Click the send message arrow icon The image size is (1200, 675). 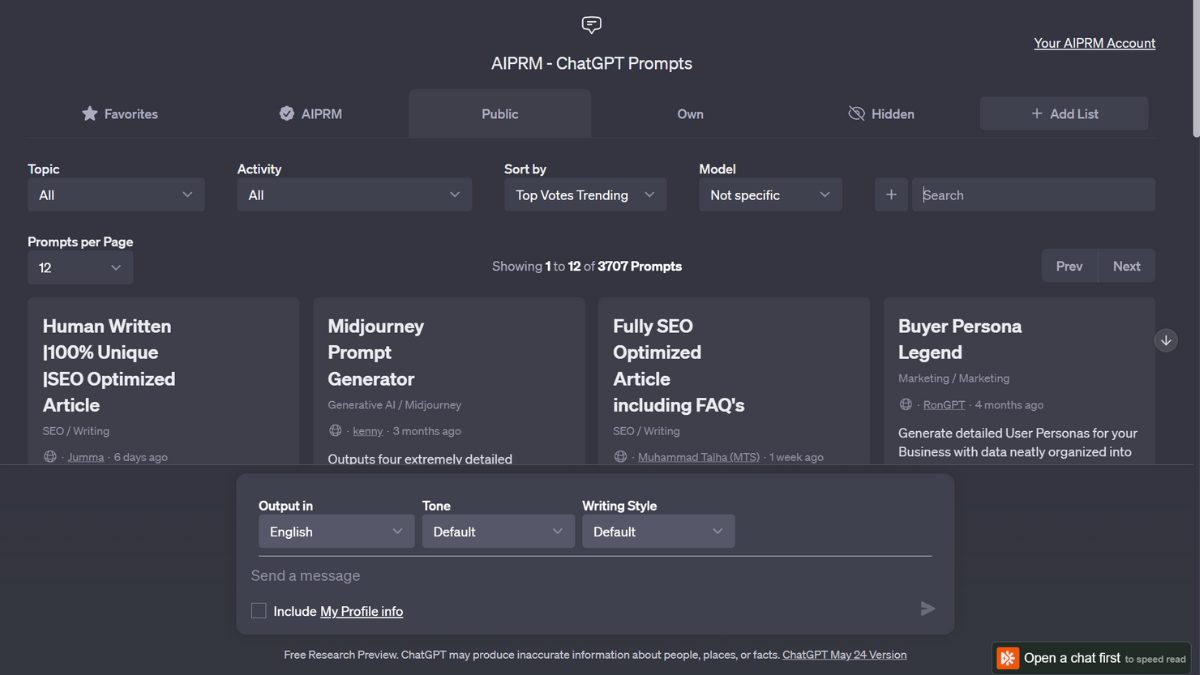pyautogui.click(x=927, y=608)
